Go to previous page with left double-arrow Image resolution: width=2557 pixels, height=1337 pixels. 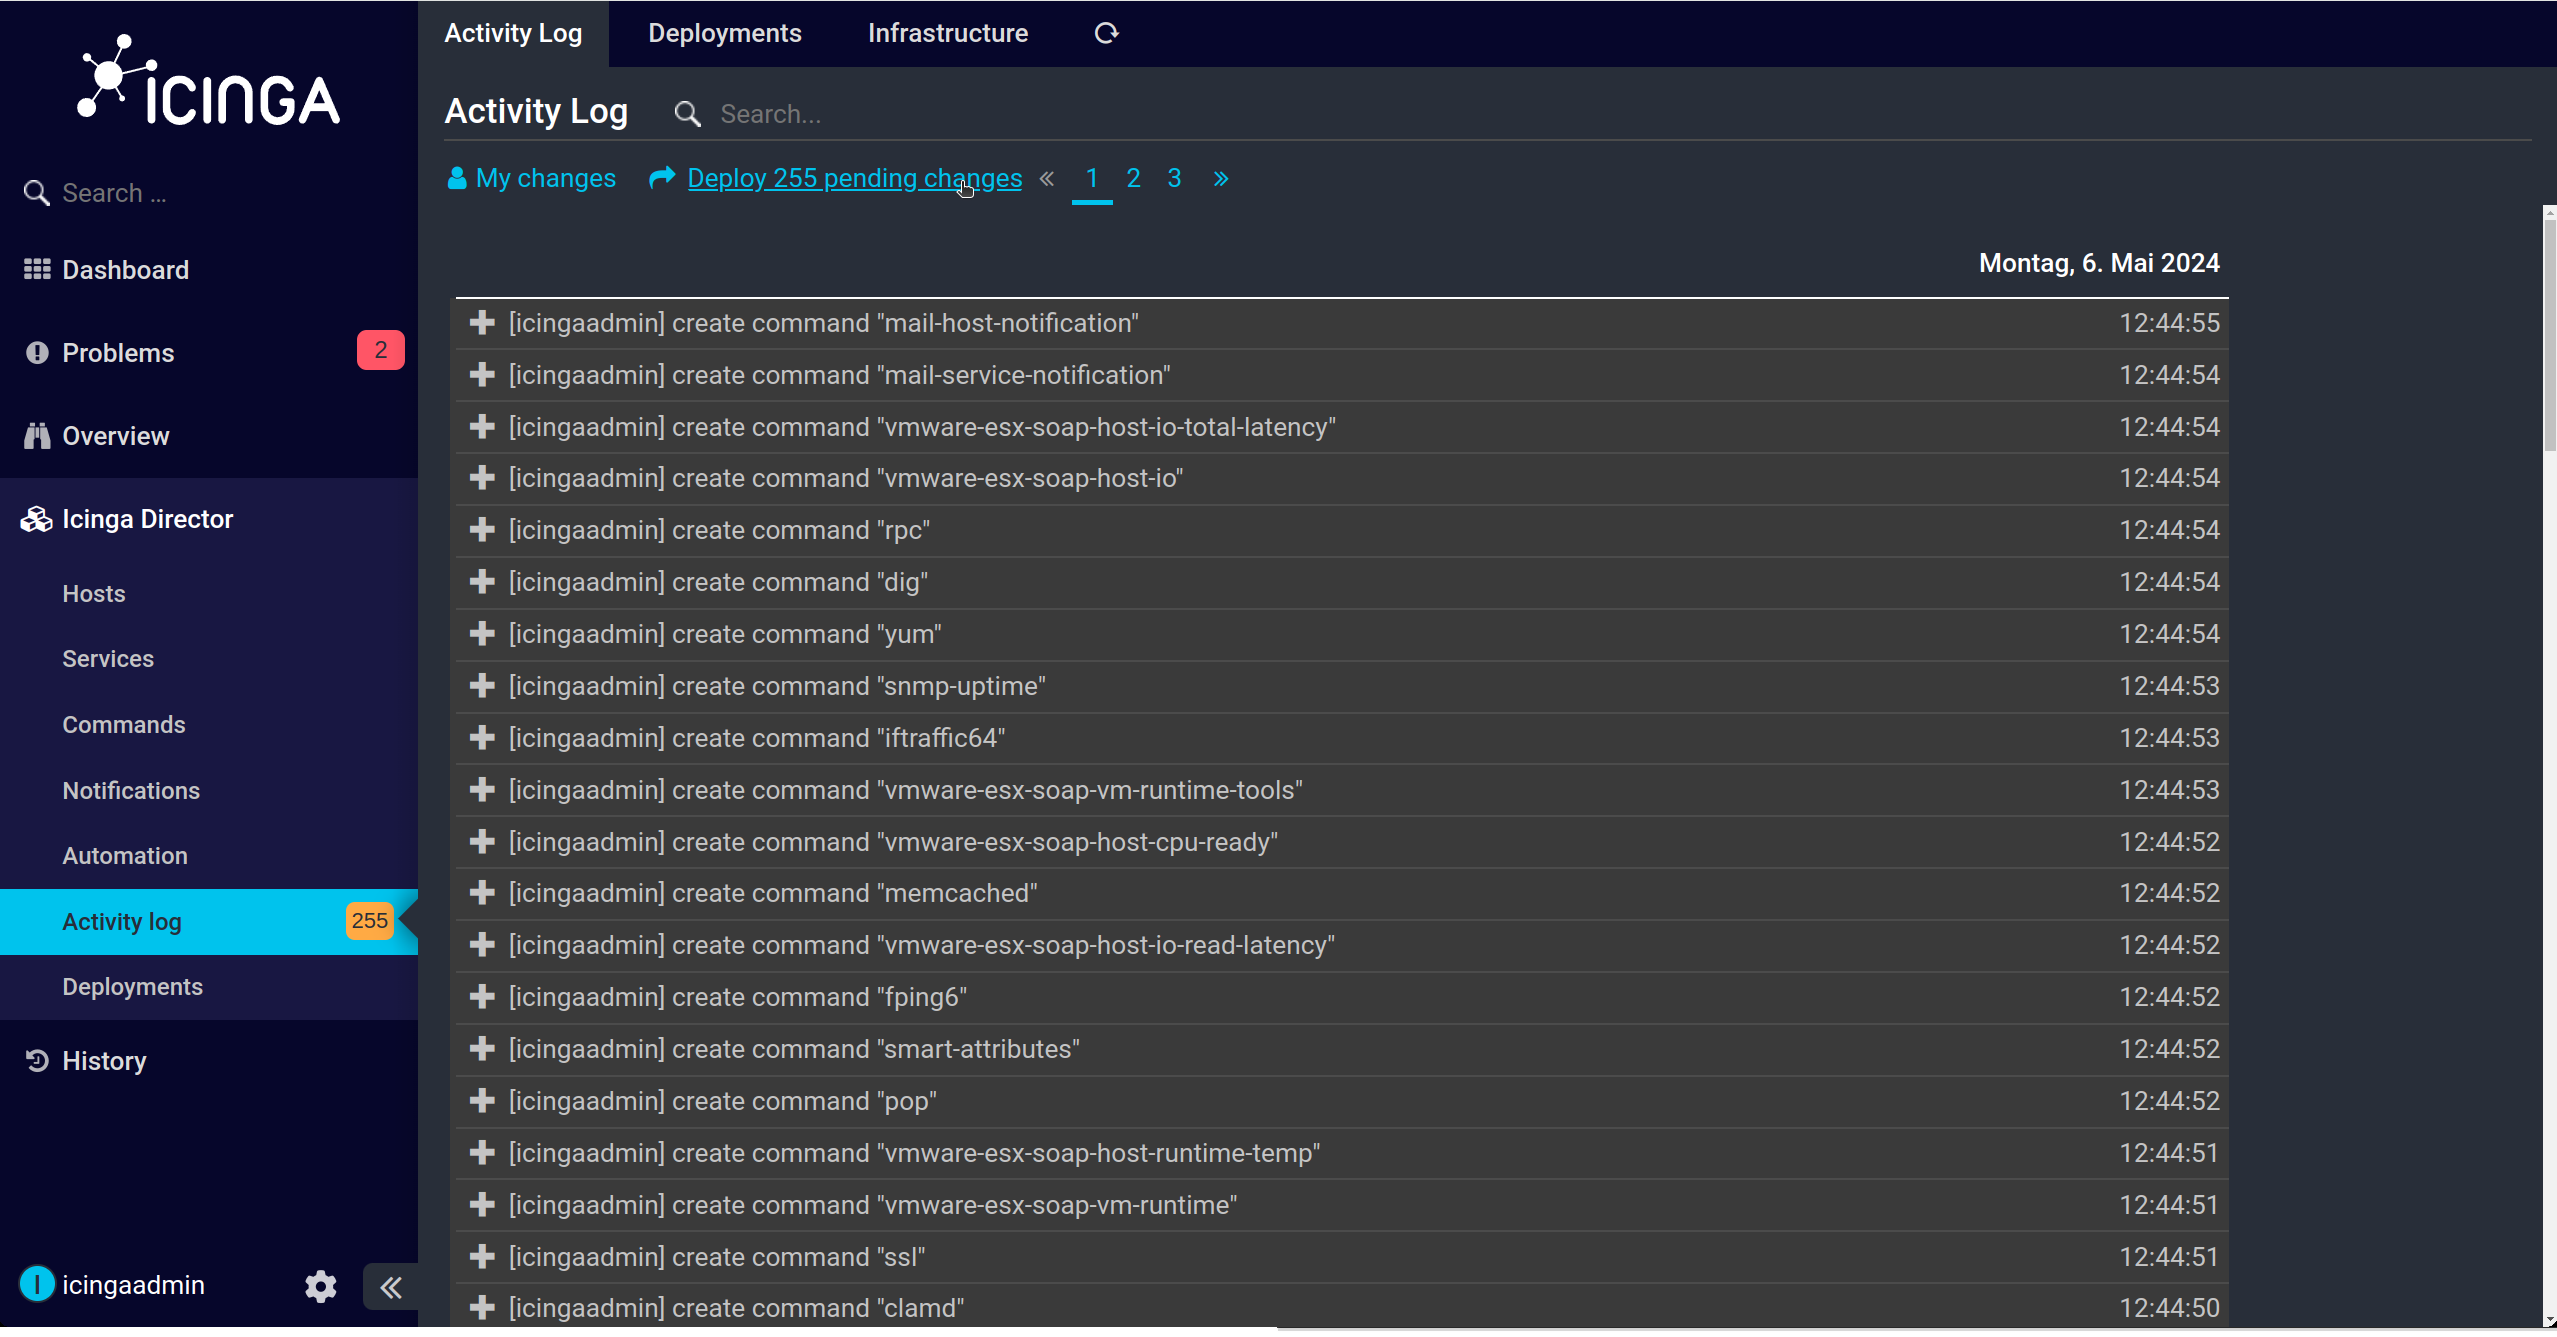(x=1047, y=178)
